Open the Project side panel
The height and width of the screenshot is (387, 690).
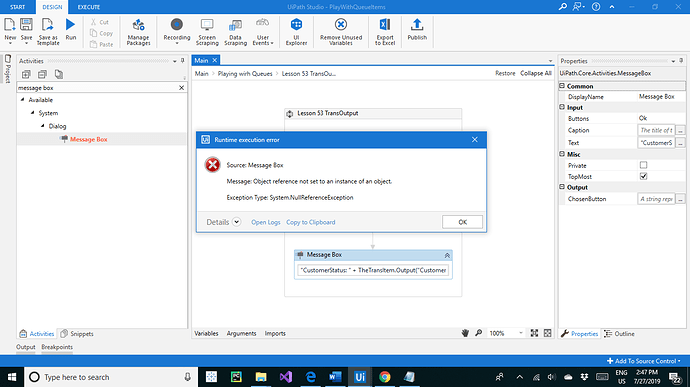(7, 69)
